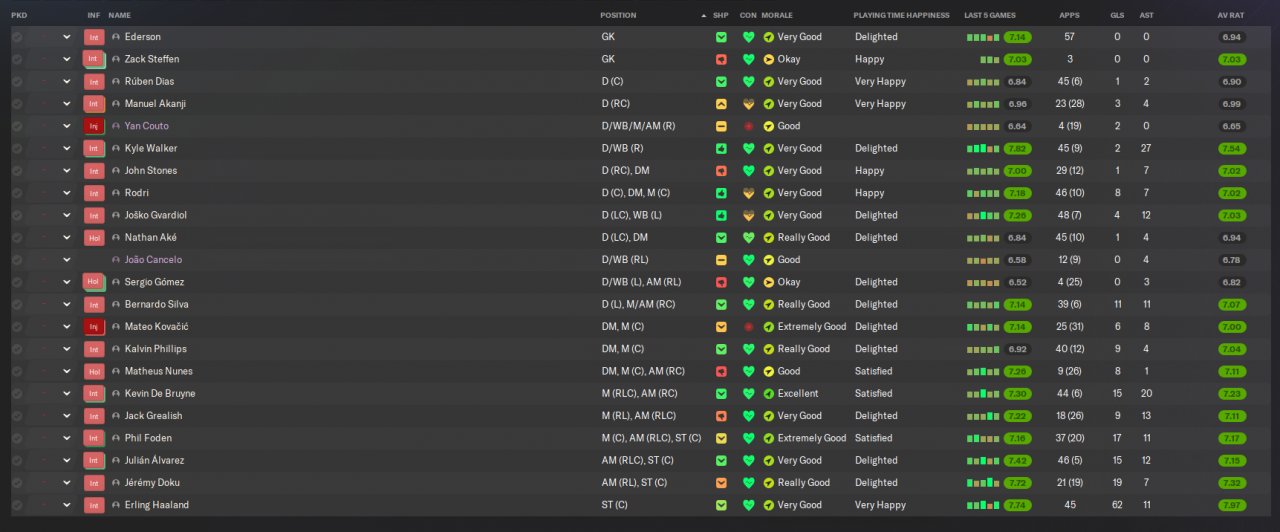Image resolution: width=1280 pixels, height=532 pixels.
Task: Sort by the APPS column header
Action: (1069, 16)
